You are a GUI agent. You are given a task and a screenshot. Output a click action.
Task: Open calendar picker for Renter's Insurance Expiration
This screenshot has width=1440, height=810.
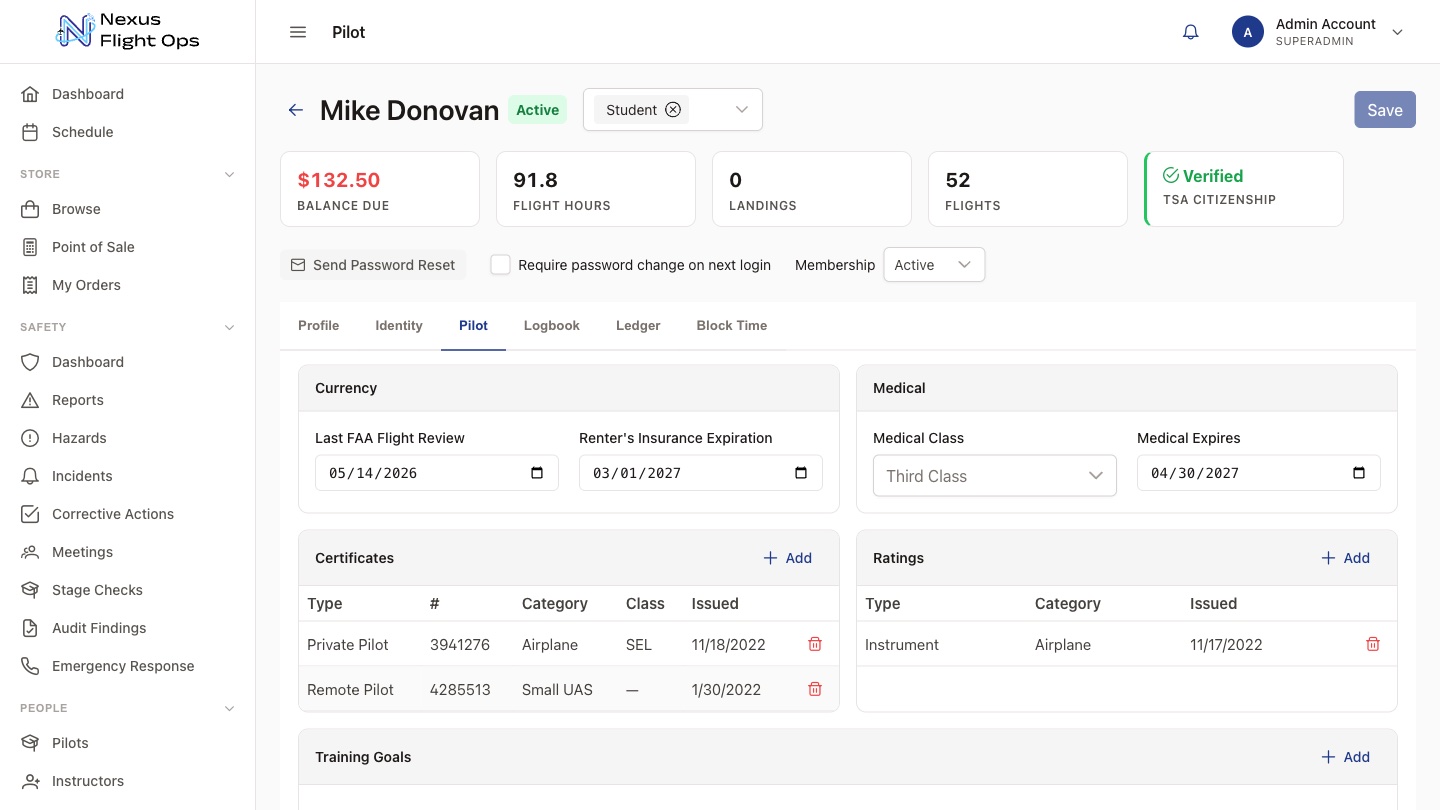[x=801, y=473]
